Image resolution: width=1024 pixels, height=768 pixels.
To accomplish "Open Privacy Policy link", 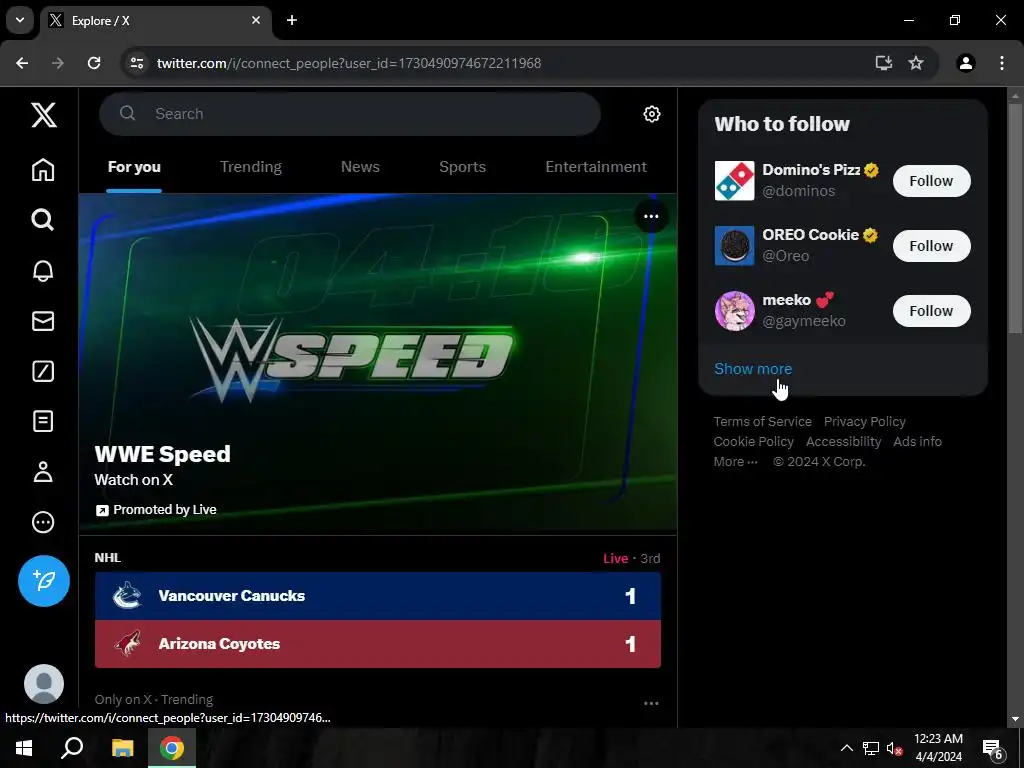I will 864,421.
